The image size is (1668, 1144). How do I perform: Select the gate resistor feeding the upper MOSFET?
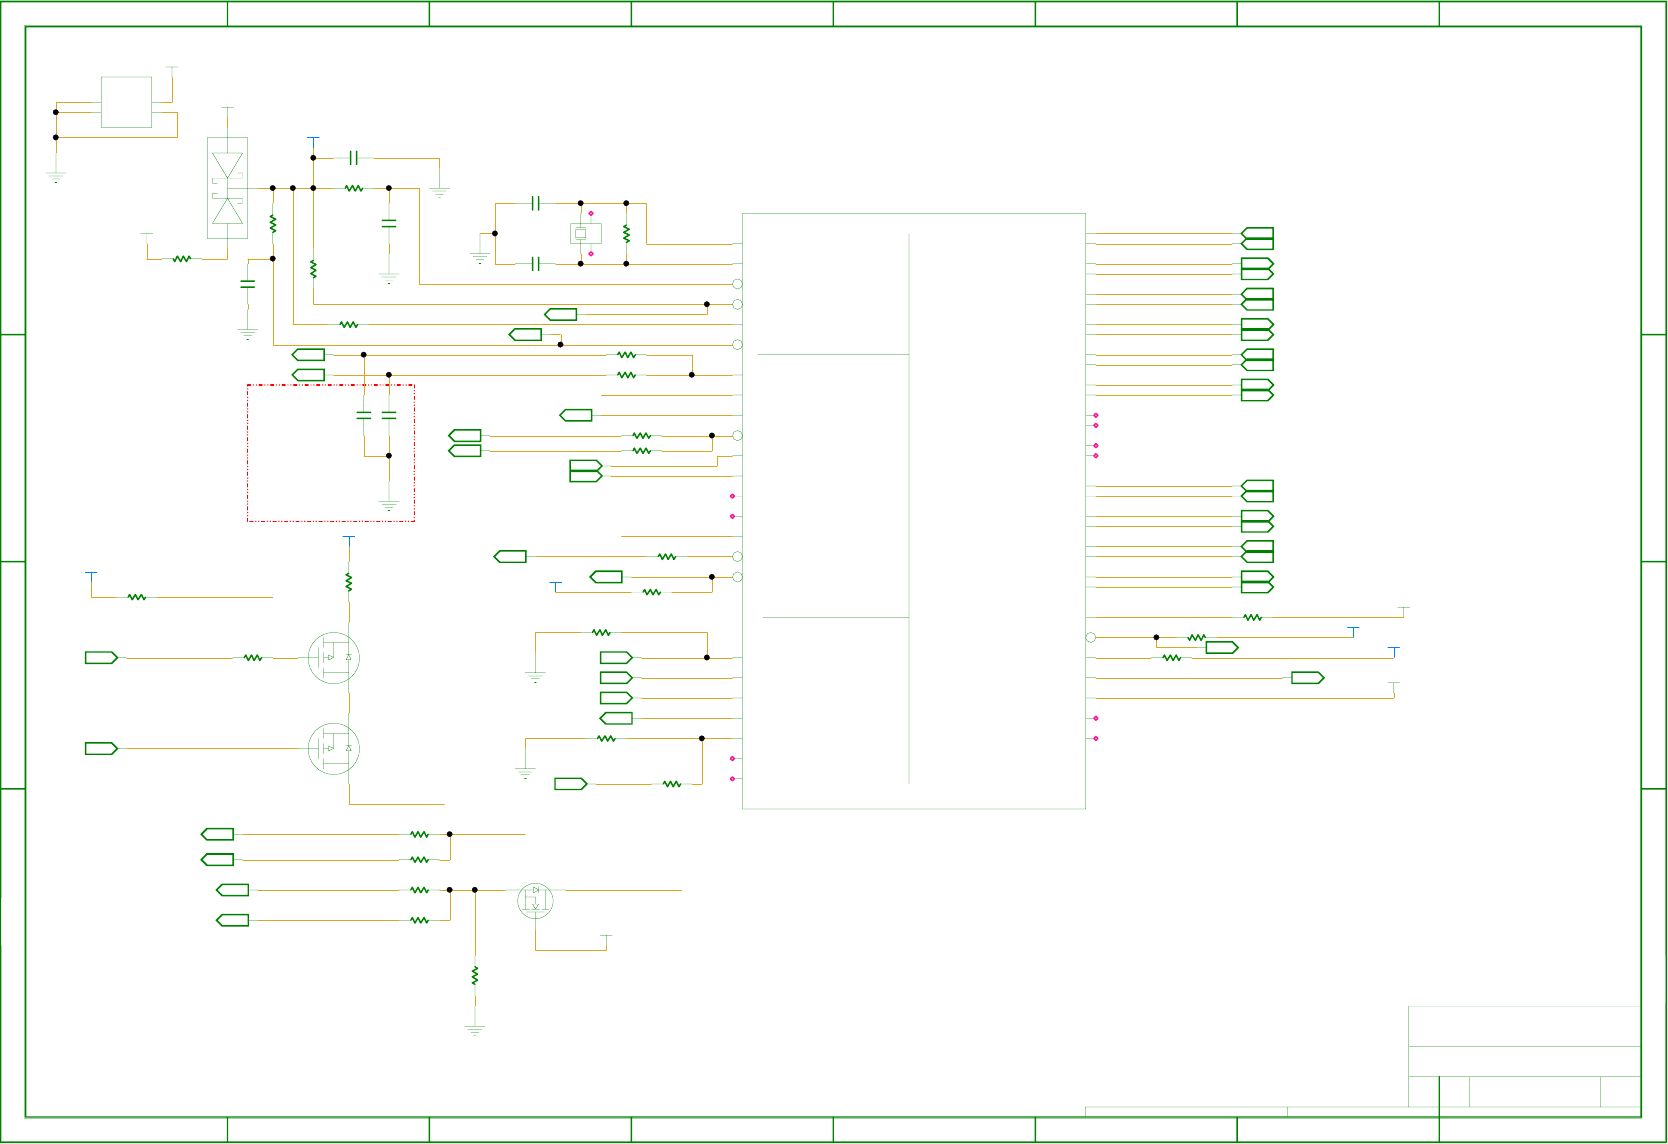(253, 658)
